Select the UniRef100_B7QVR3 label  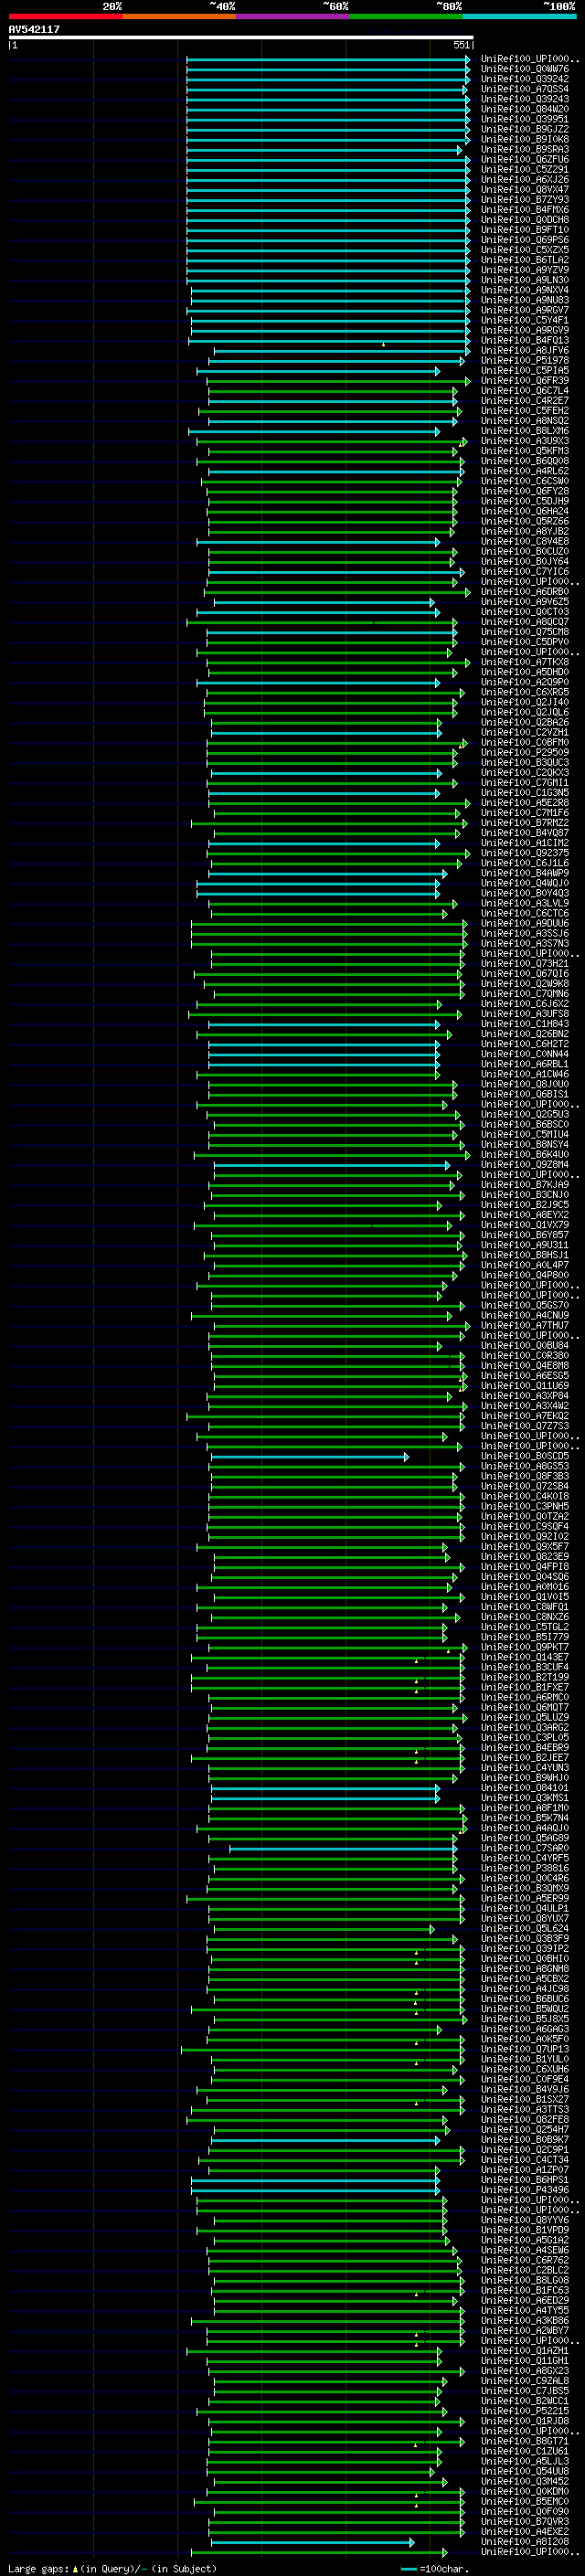(525, 2521)
